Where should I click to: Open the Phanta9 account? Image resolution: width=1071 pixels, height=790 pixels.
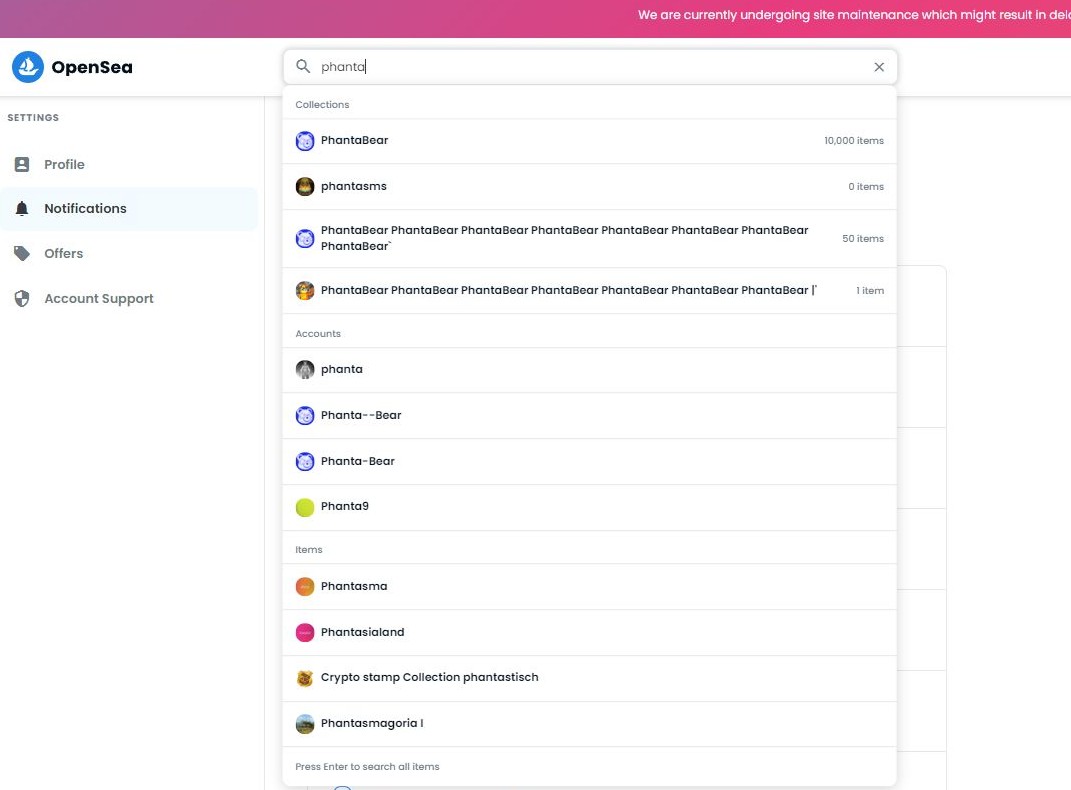589,507
